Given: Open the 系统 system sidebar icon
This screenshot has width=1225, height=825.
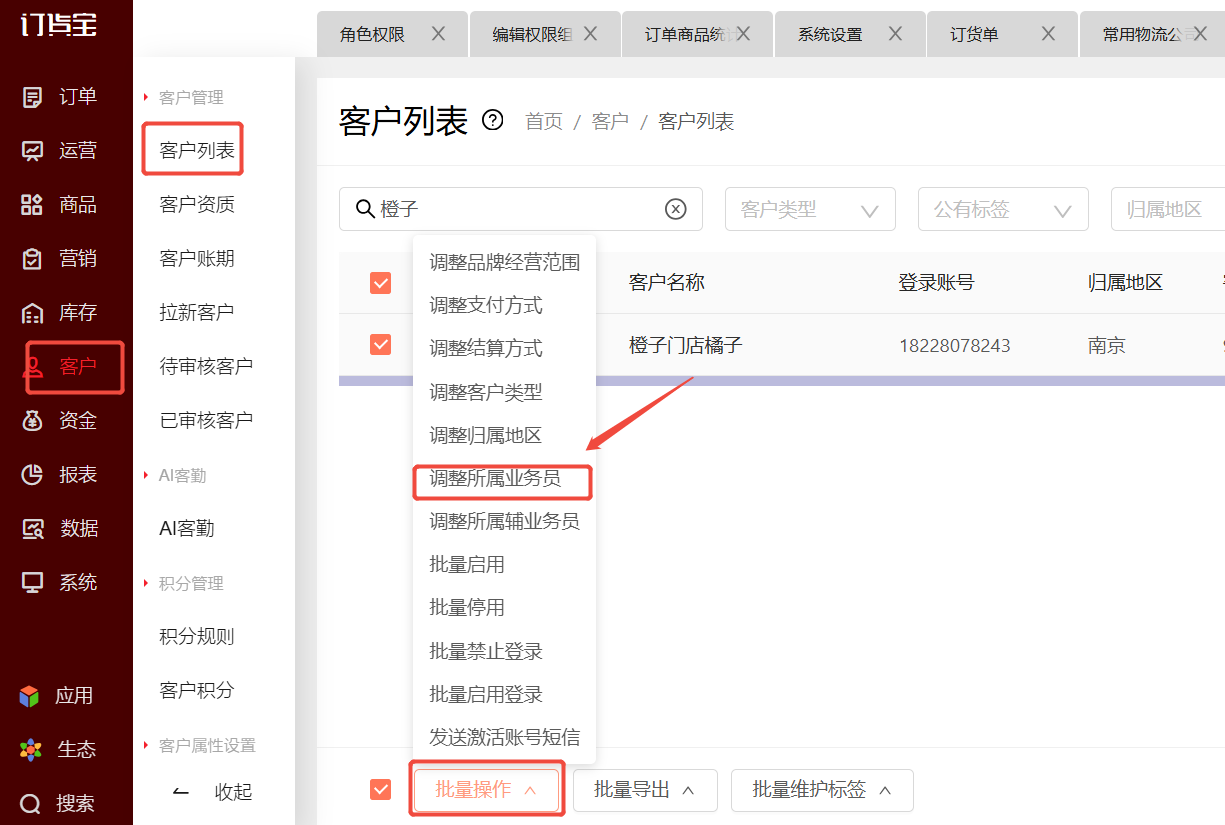Looking at the screenshot, I should click(x=33, y=583).
